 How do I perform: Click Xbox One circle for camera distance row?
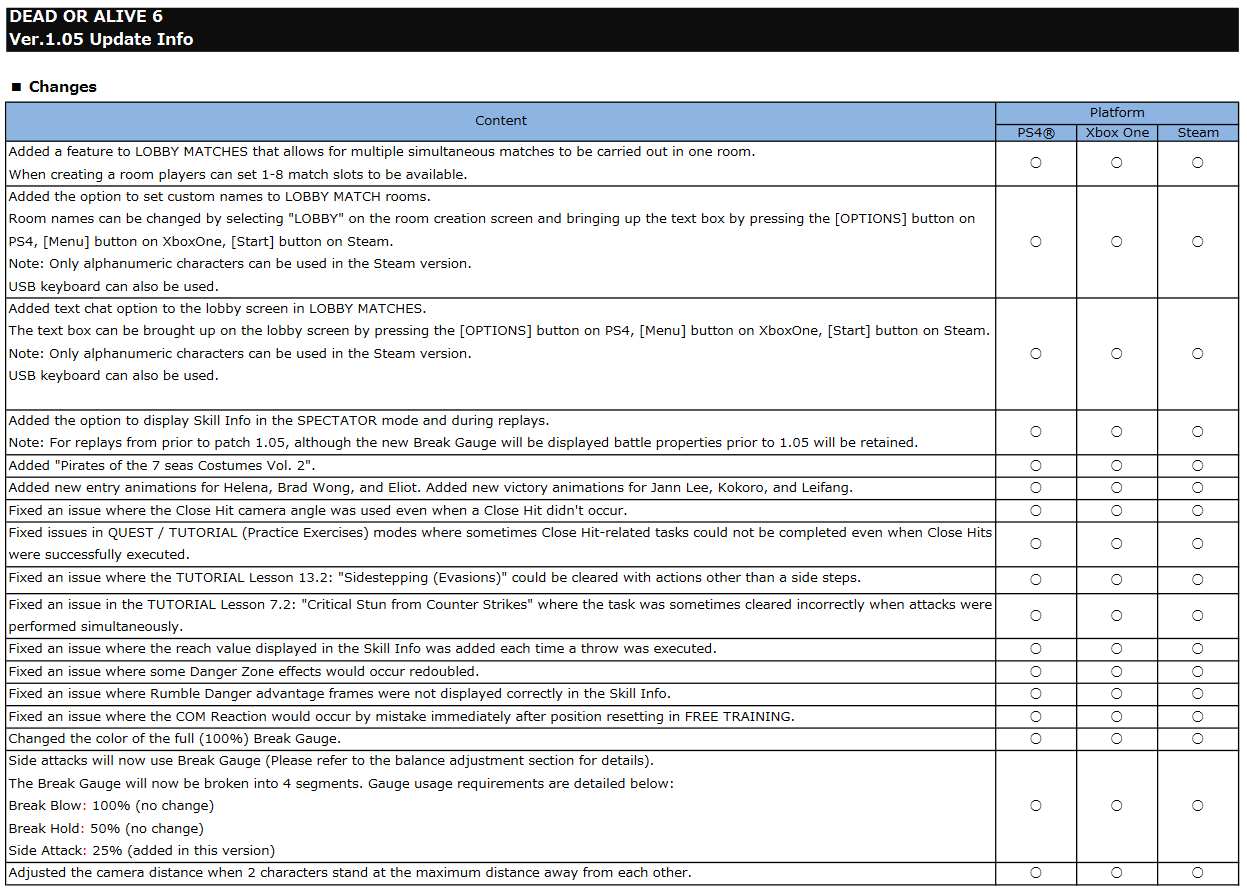point(1116,873)
